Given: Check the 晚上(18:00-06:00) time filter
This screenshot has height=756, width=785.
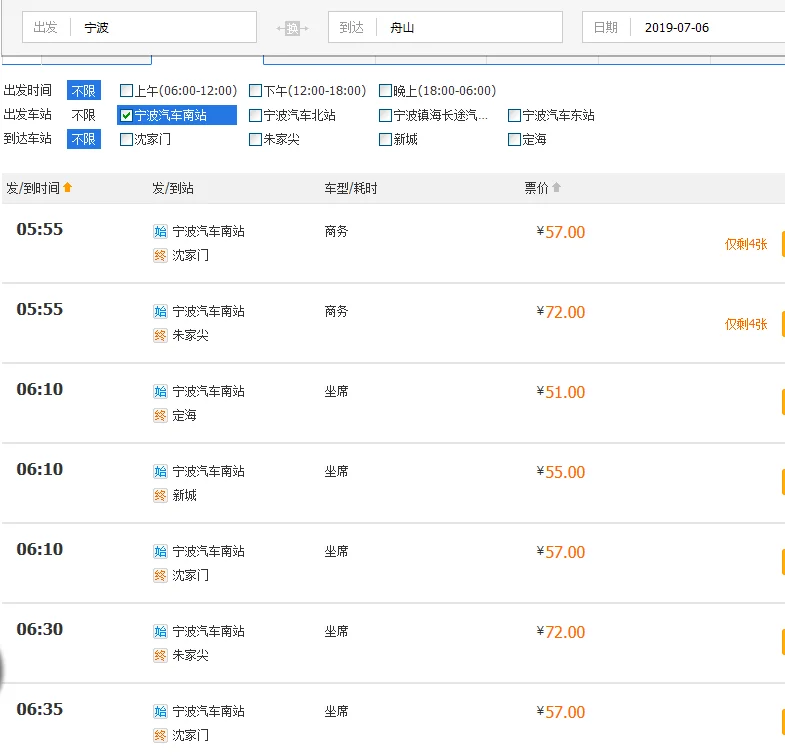Looking at the screenshot, I should coord(385,91).
